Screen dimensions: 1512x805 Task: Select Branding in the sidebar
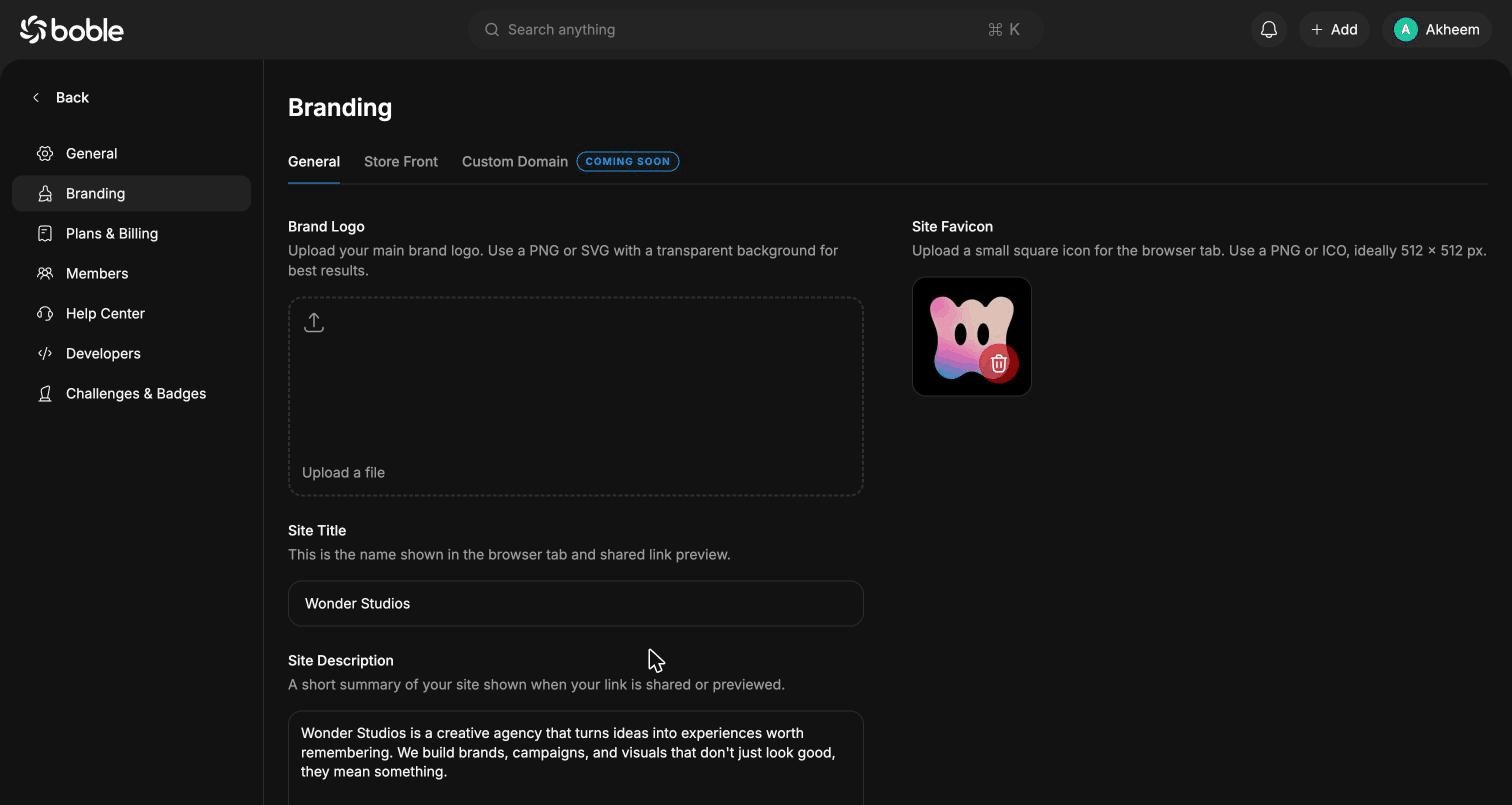click(x=131, y=193)
